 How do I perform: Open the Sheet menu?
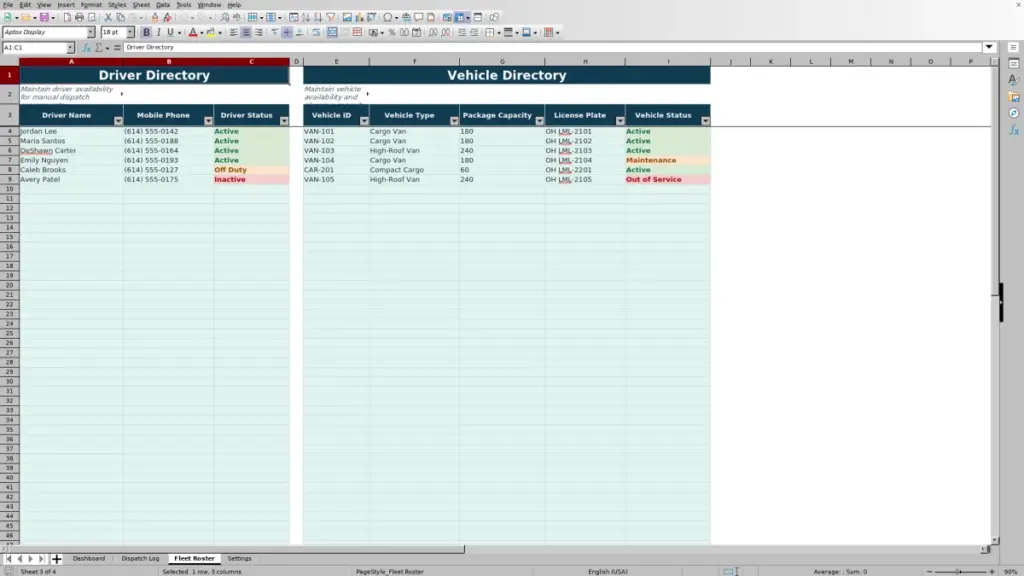[x=141, y=5]
